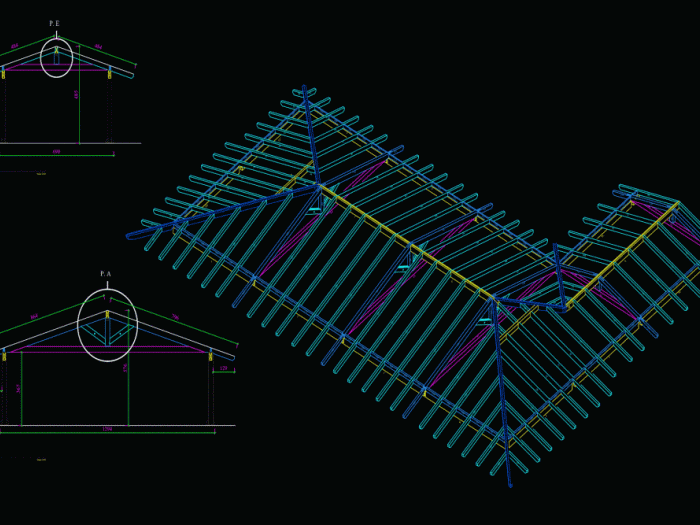The image size is (700, 525).
Task: Click the right slope dimension in P. A section
Action: [x=176, y=318]
